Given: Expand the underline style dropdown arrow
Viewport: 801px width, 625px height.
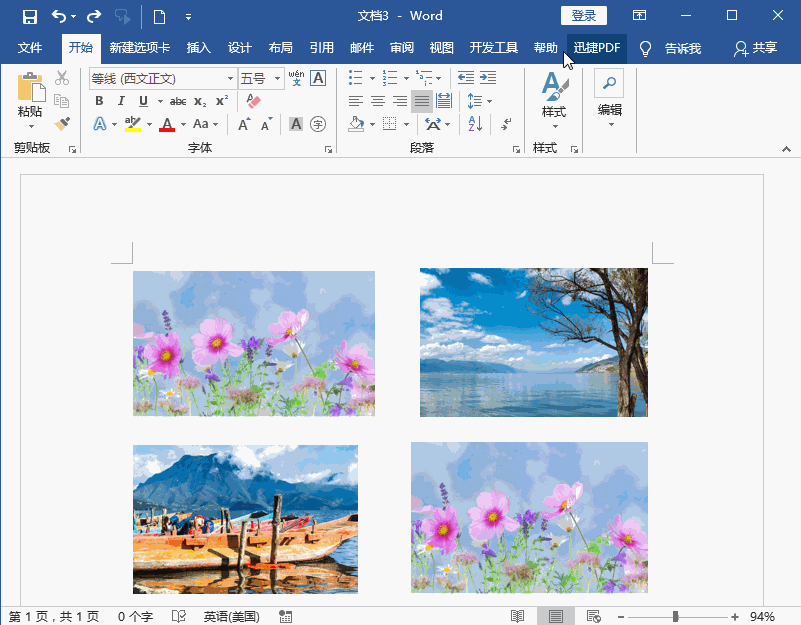Looking at the screenshot, I should 160,101.
